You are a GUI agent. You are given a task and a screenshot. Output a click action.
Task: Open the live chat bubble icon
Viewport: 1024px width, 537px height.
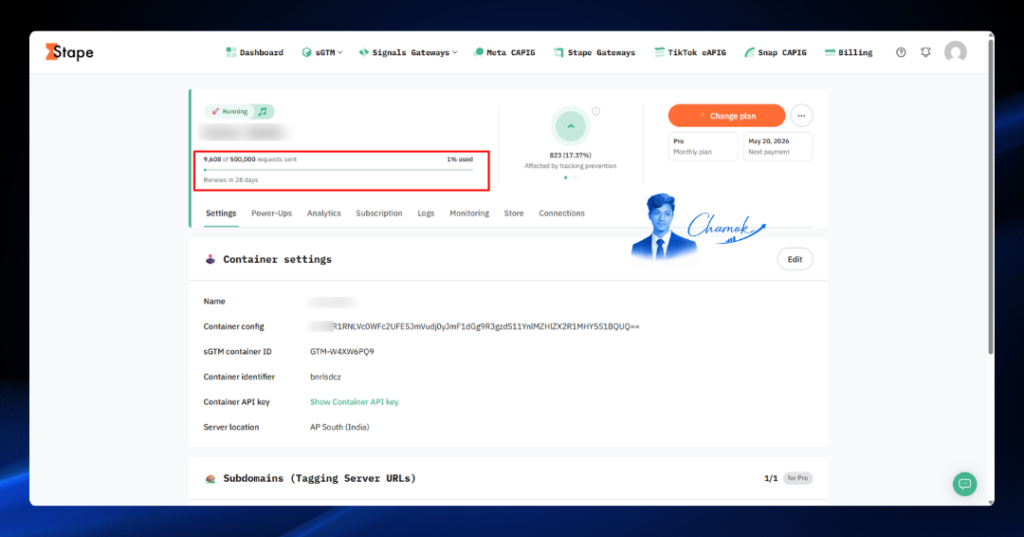point(965,484)
